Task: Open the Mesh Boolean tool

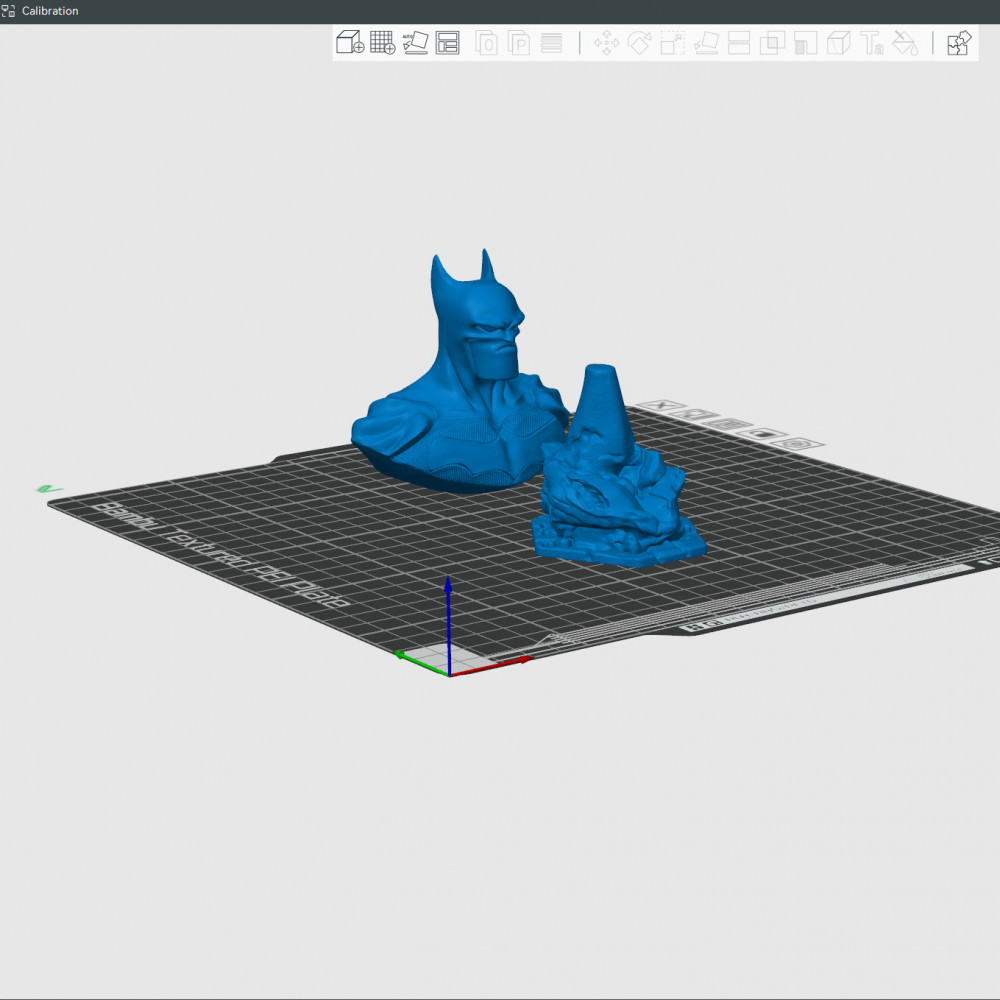Action: (772, 43)
